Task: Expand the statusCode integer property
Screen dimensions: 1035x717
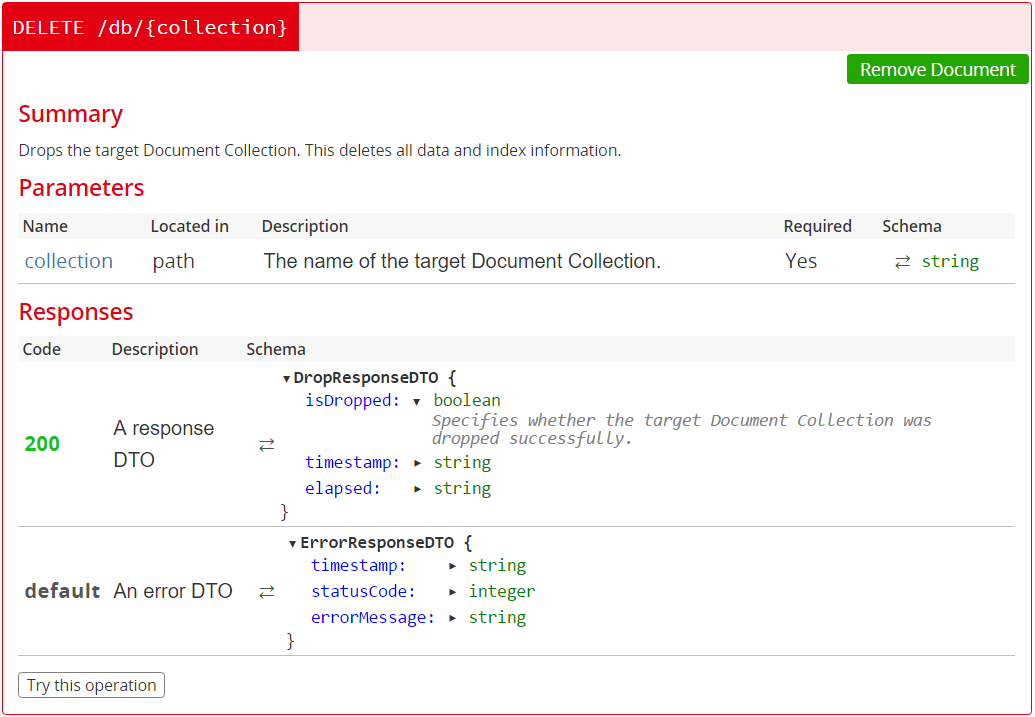Action: click(x=452, y=592)
